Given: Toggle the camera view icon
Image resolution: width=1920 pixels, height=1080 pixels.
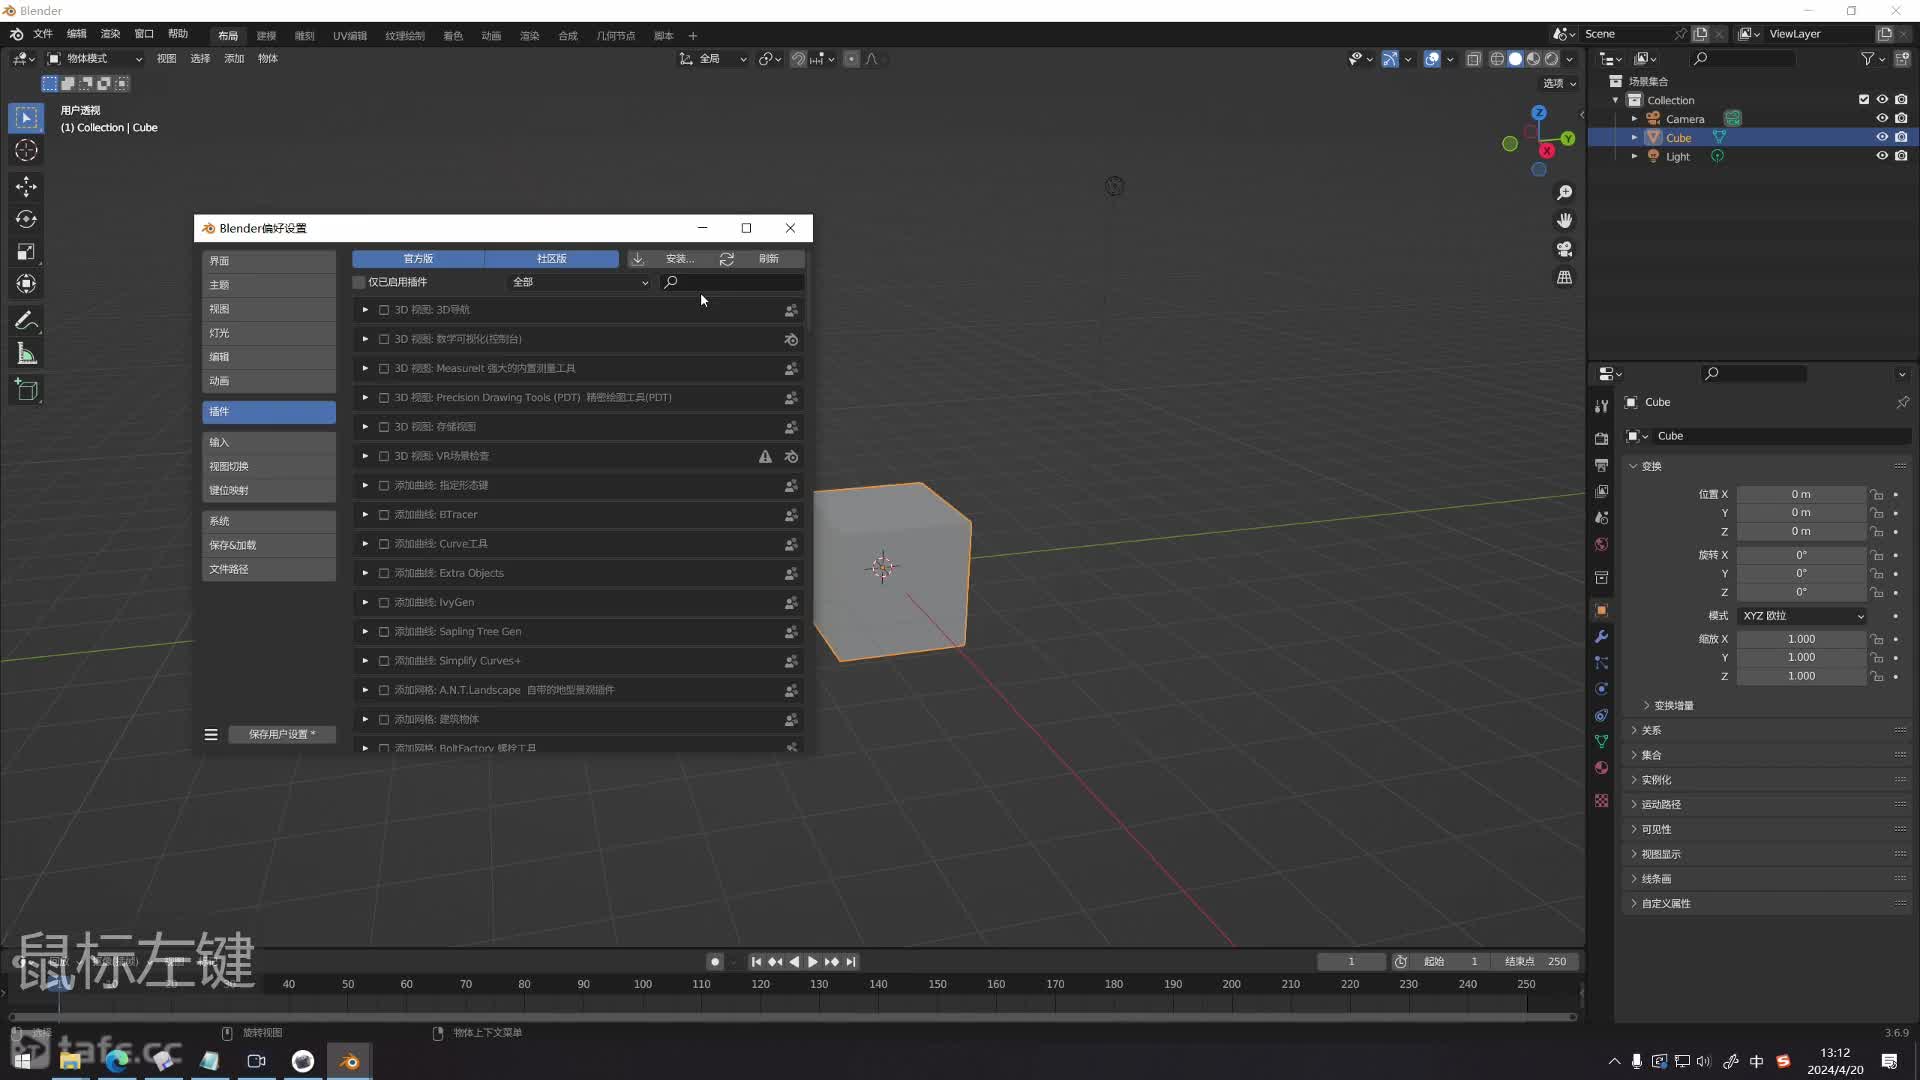Looking at the screenshot, I should pos(1565,249).
